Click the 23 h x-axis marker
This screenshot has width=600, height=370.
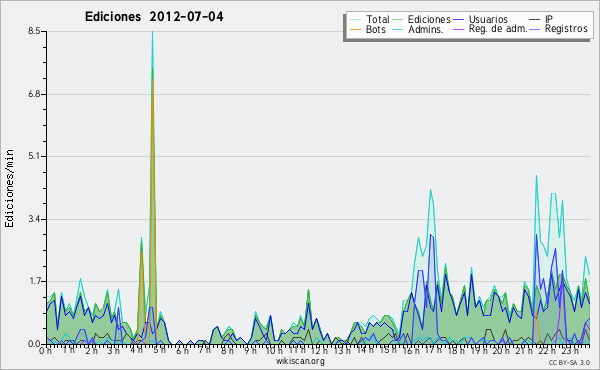570,350
